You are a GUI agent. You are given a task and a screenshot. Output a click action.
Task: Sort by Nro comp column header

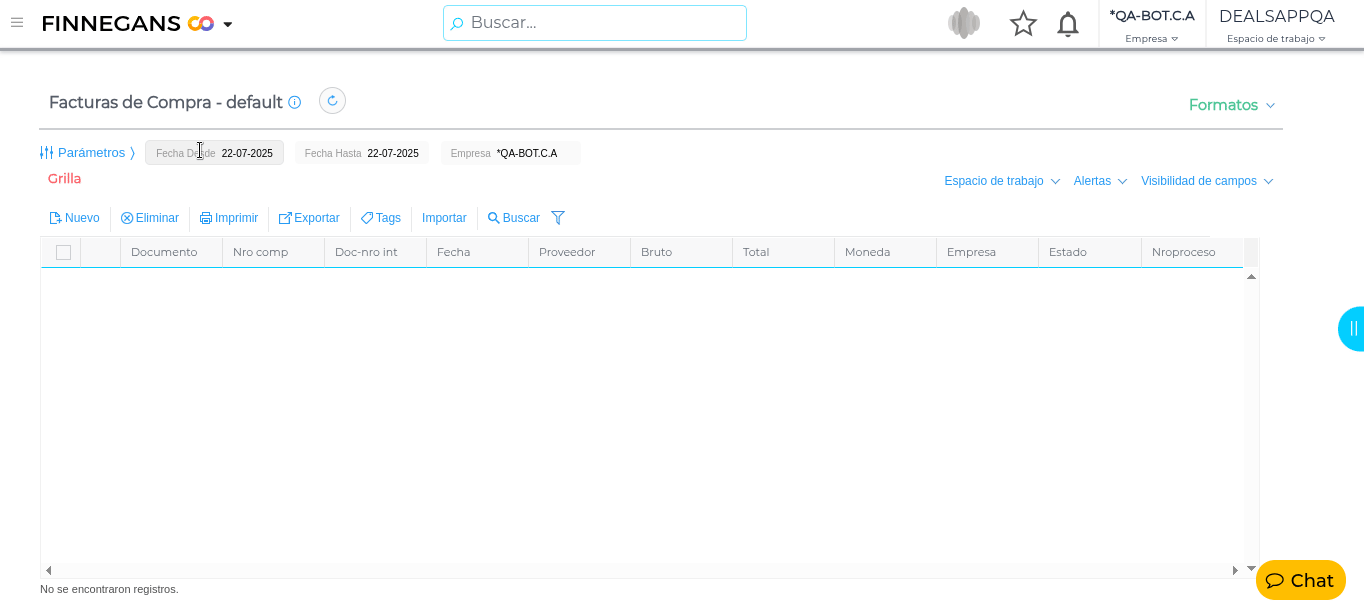[x=273, y=252]
